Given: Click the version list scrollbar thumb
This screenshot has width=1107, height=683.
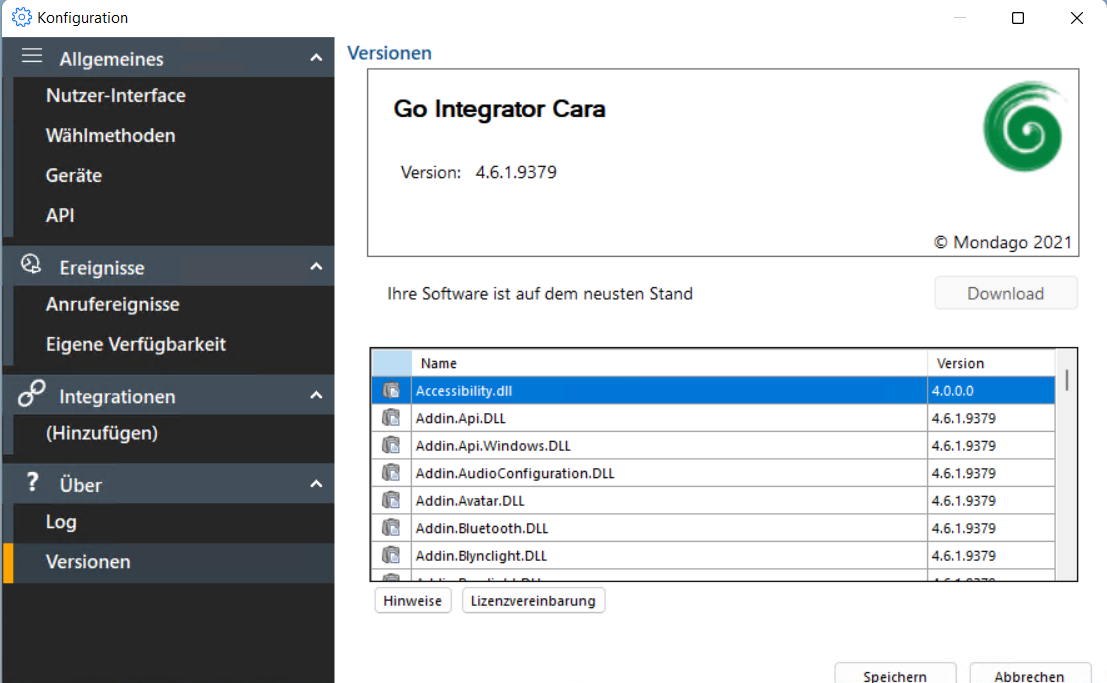Looking at the screenshot, I should pos(1066,380).
